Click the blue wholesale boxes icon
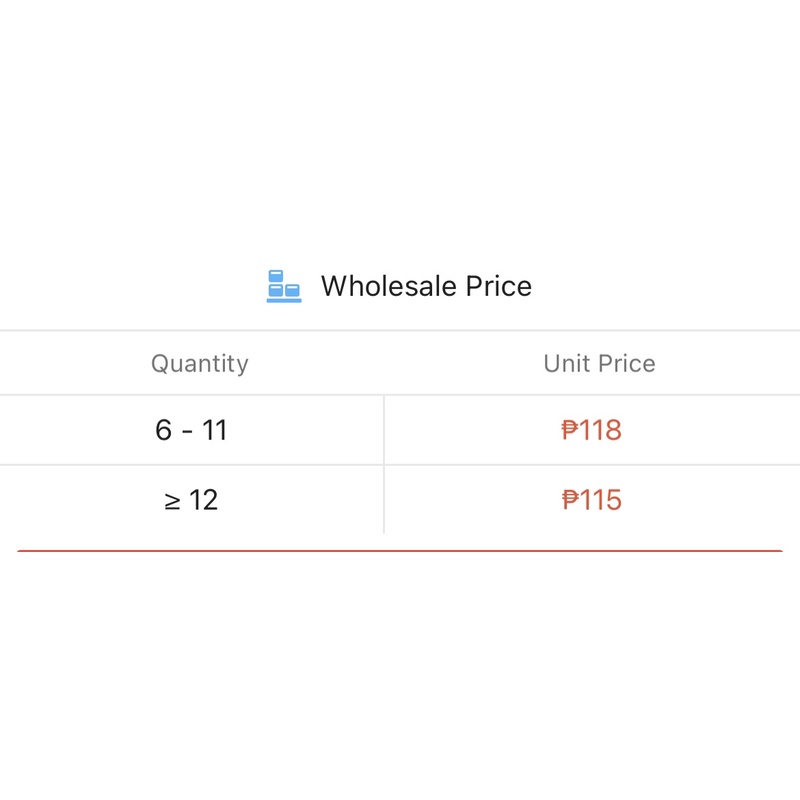The width and height of the screenshot is (800, 800). click(x=284, y=286)
